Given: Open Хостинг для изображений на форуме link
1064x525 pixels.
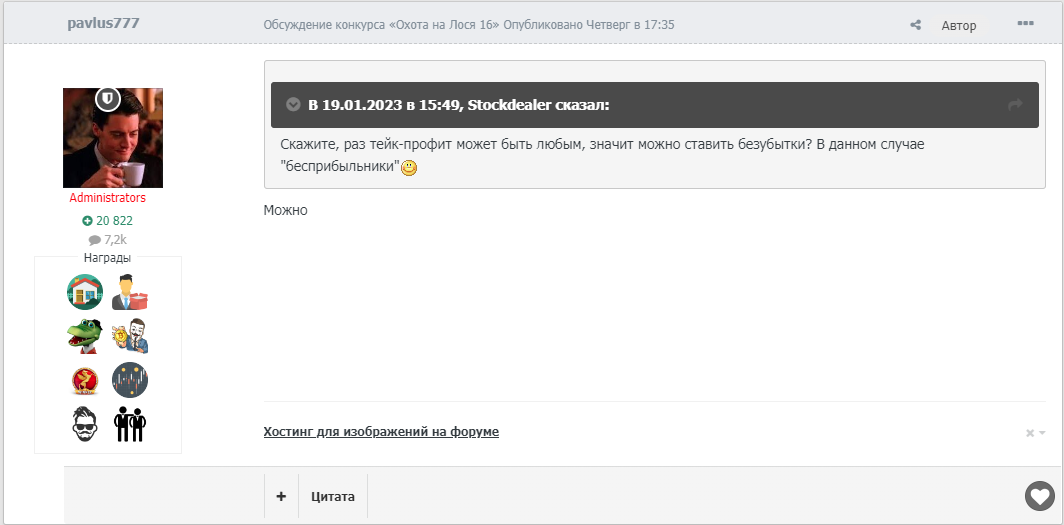Looking at the screenshot, I should pos(381,432).
